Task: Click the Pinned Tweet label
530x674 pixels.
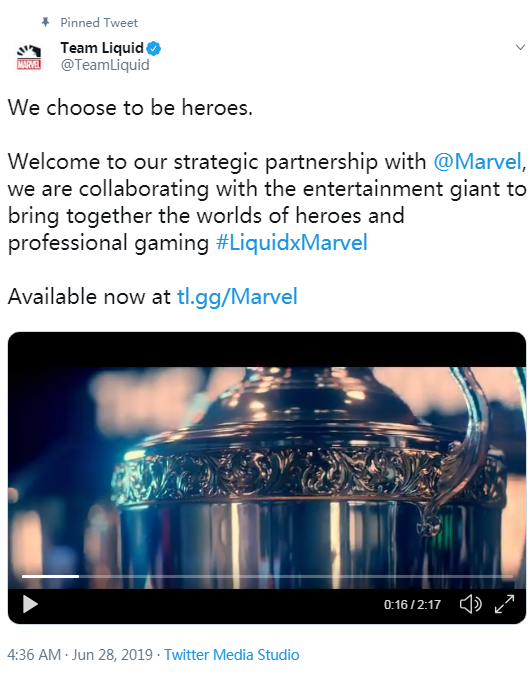Action: pos(99,22)
